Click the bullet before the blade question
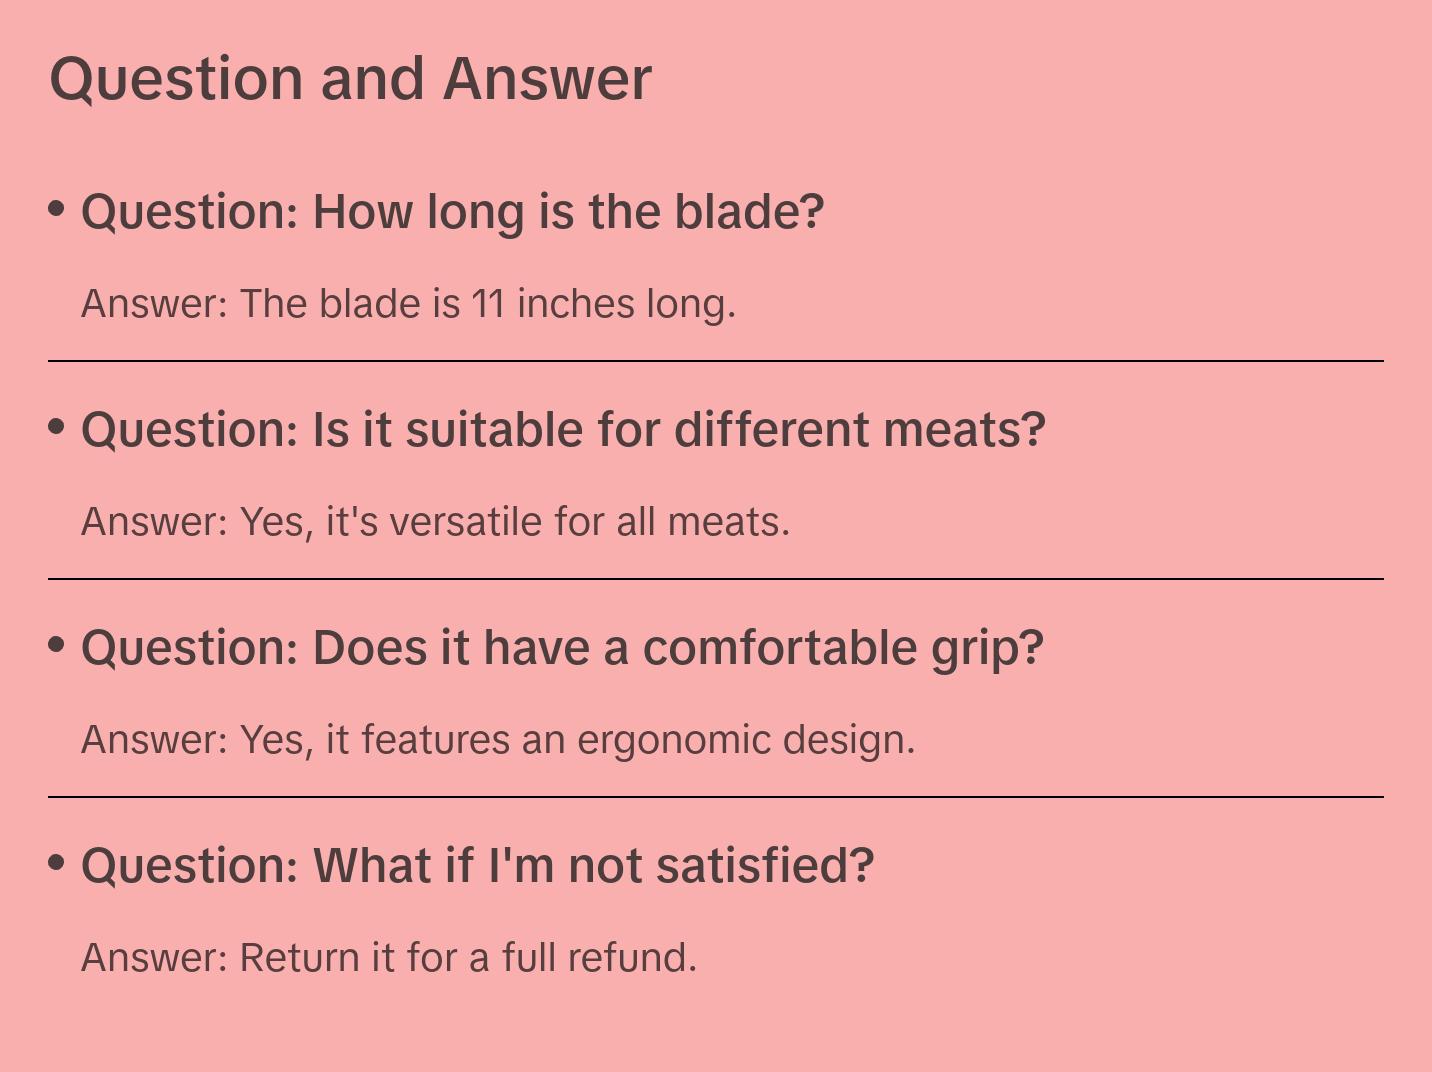Screen dimensions: 1432x1072 click(57, 209)
